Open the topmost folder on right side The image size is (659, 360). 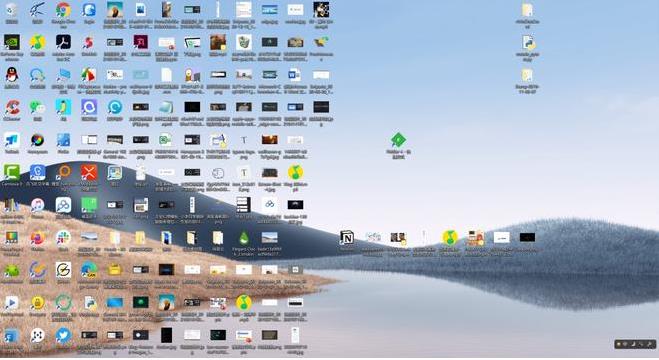coord(527,10)
